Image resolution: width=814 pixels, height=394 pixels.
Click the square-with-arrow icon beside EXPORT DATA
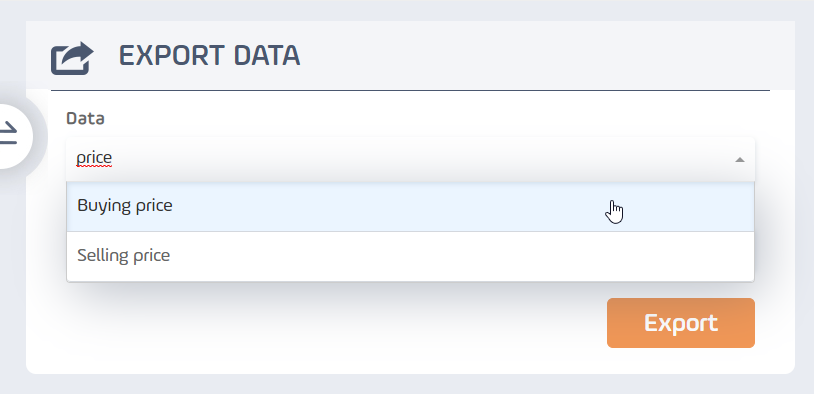(x=72, y=58)
